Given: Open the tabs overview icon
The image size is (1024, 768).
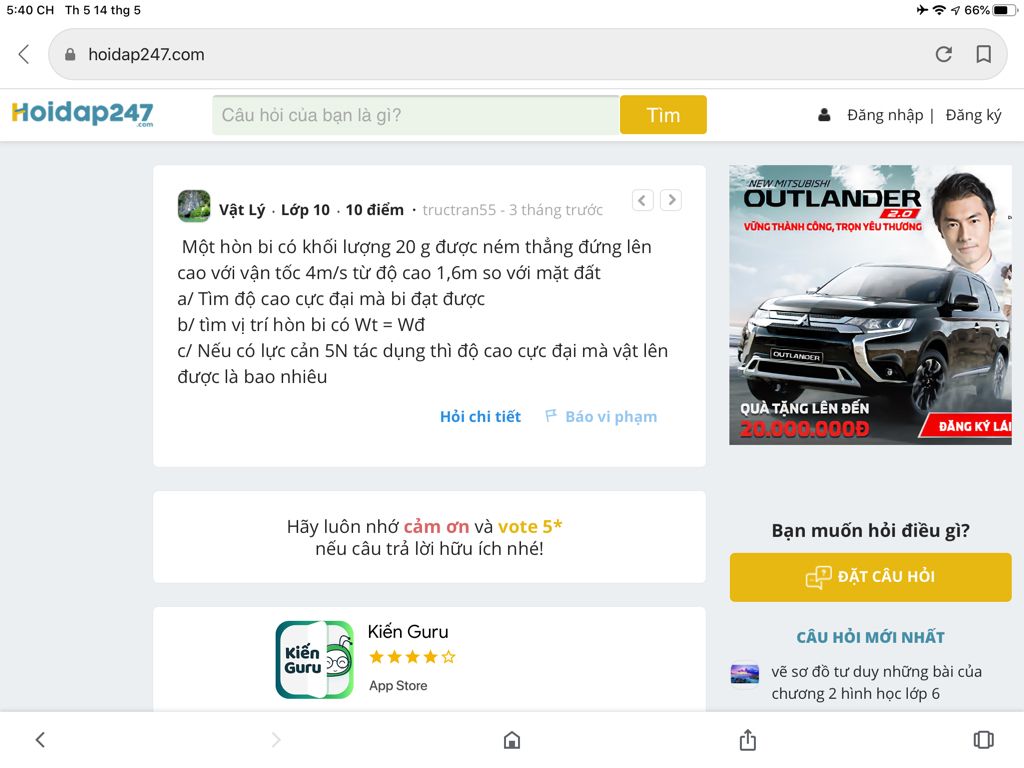Looking at the screenshot, I should (984, 739).
